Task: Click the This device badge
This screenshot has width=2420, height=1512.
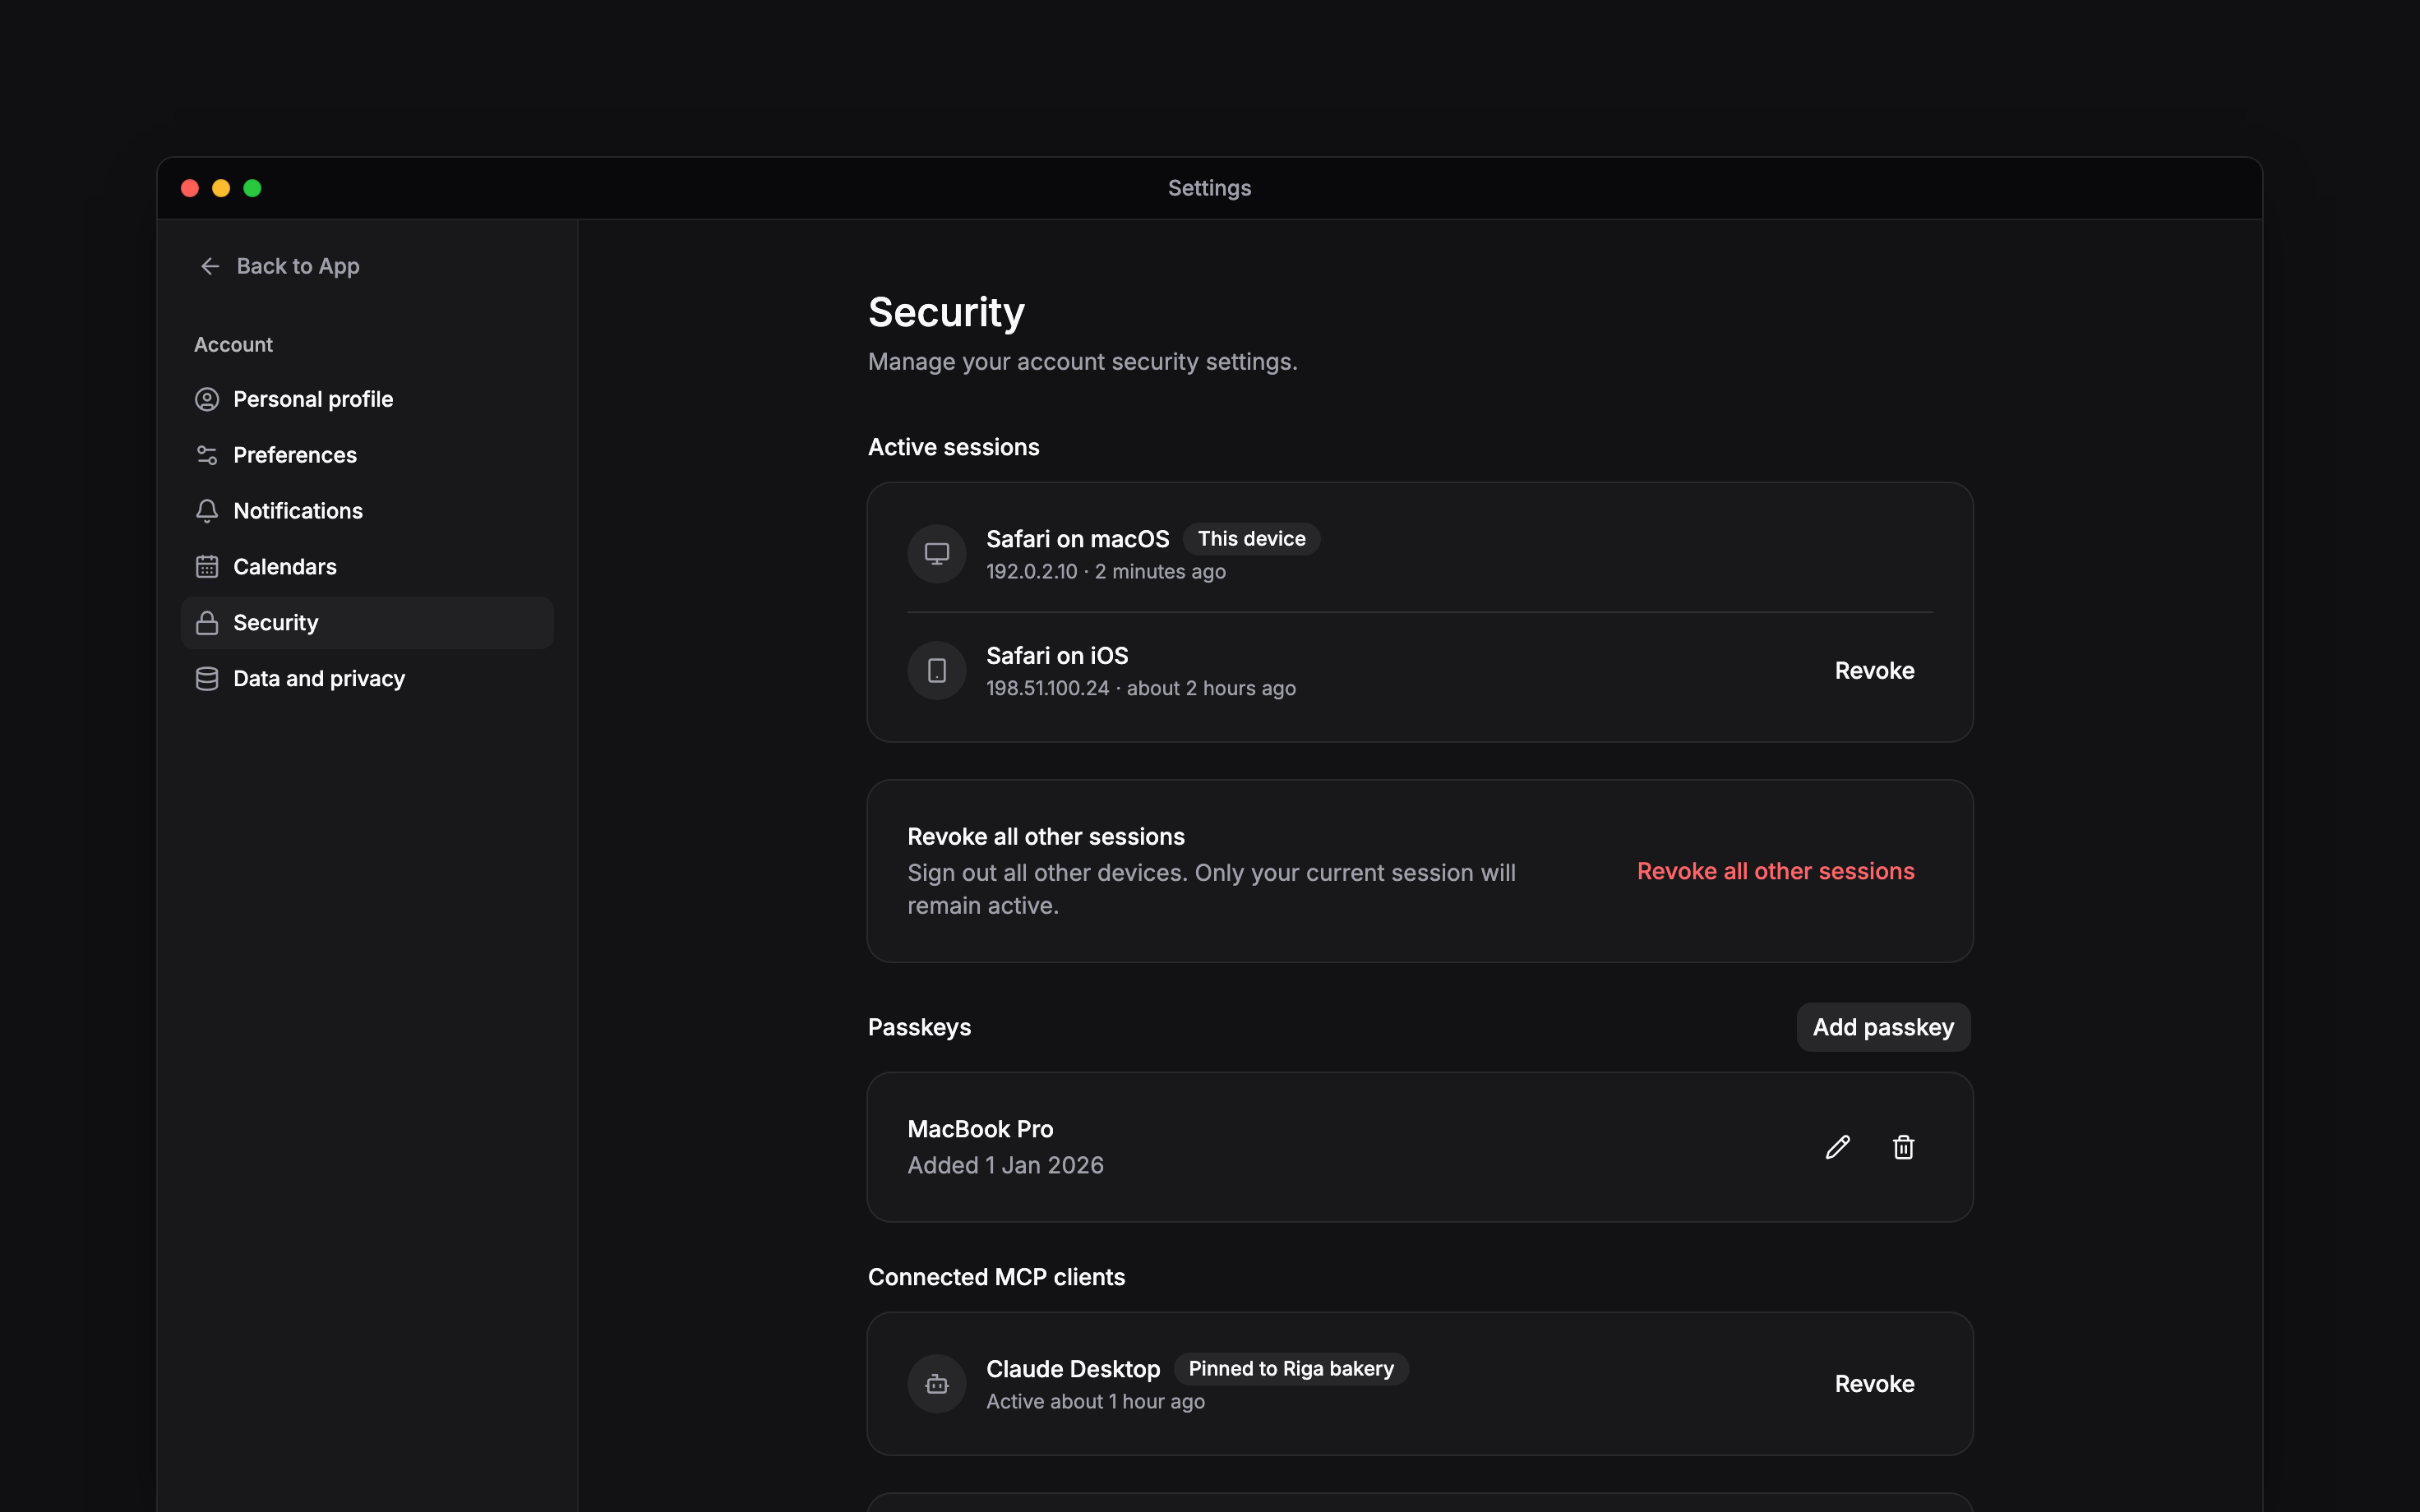Action: [x=1251, y=539]
